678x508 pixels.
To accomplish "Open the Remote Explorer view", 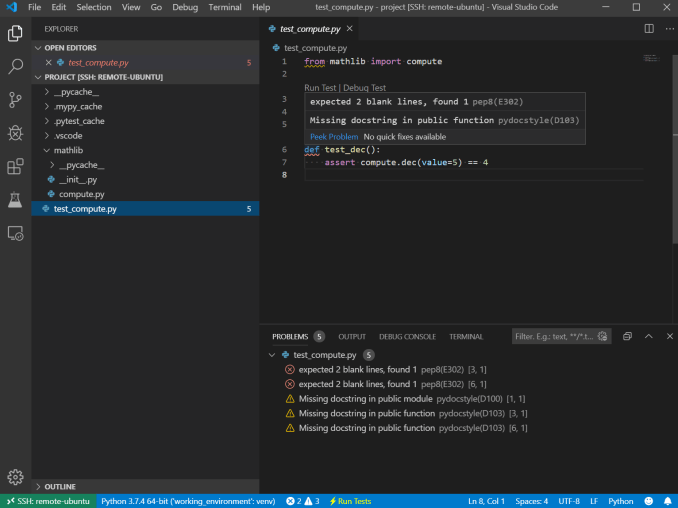I will pyautogui.click(x=15, y=233).
